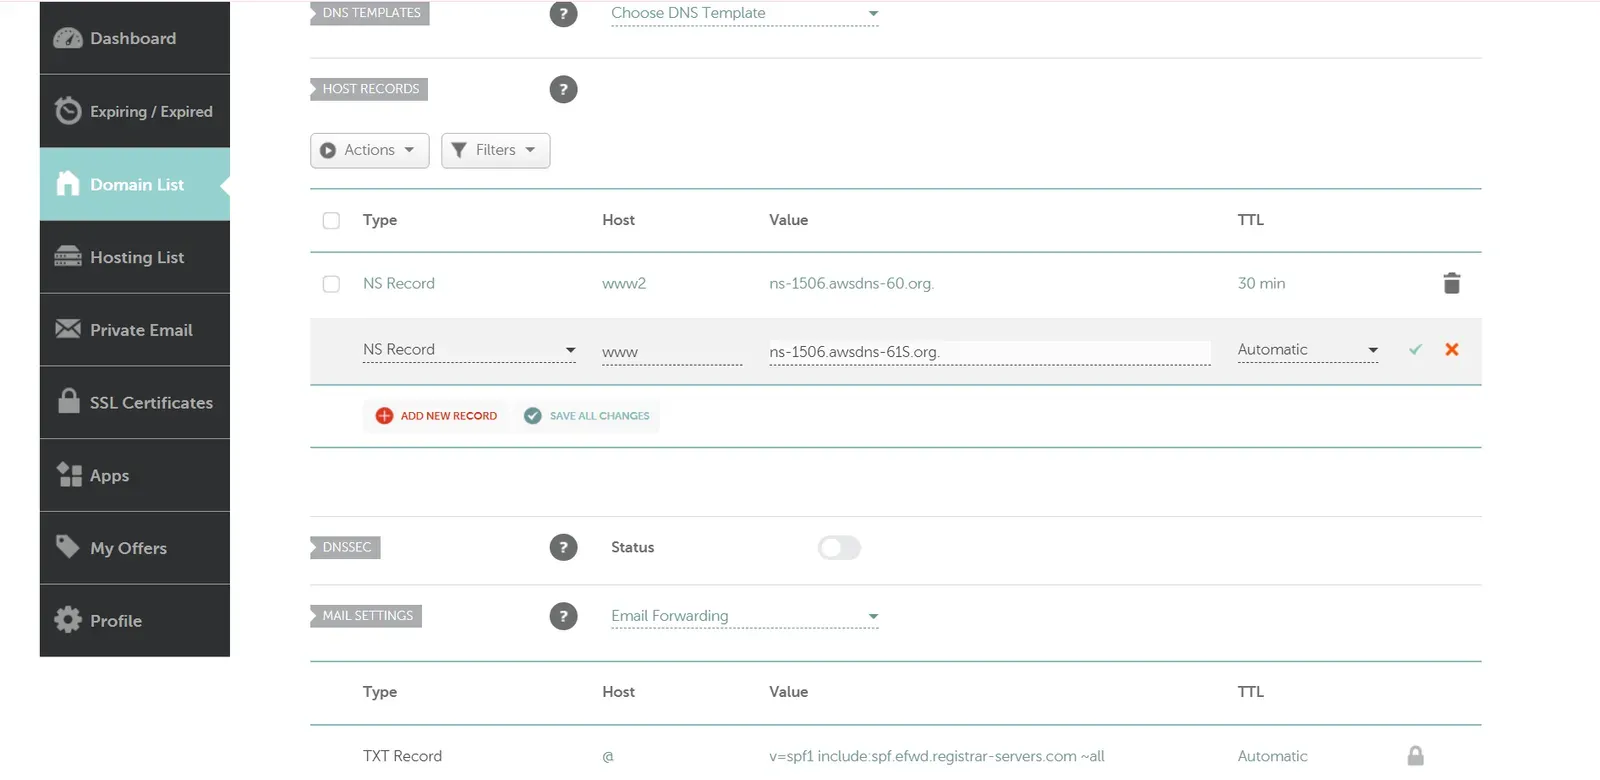Screen dimensions: 1600x780
Task: Open My Offers section
Action: pos(135,548)
